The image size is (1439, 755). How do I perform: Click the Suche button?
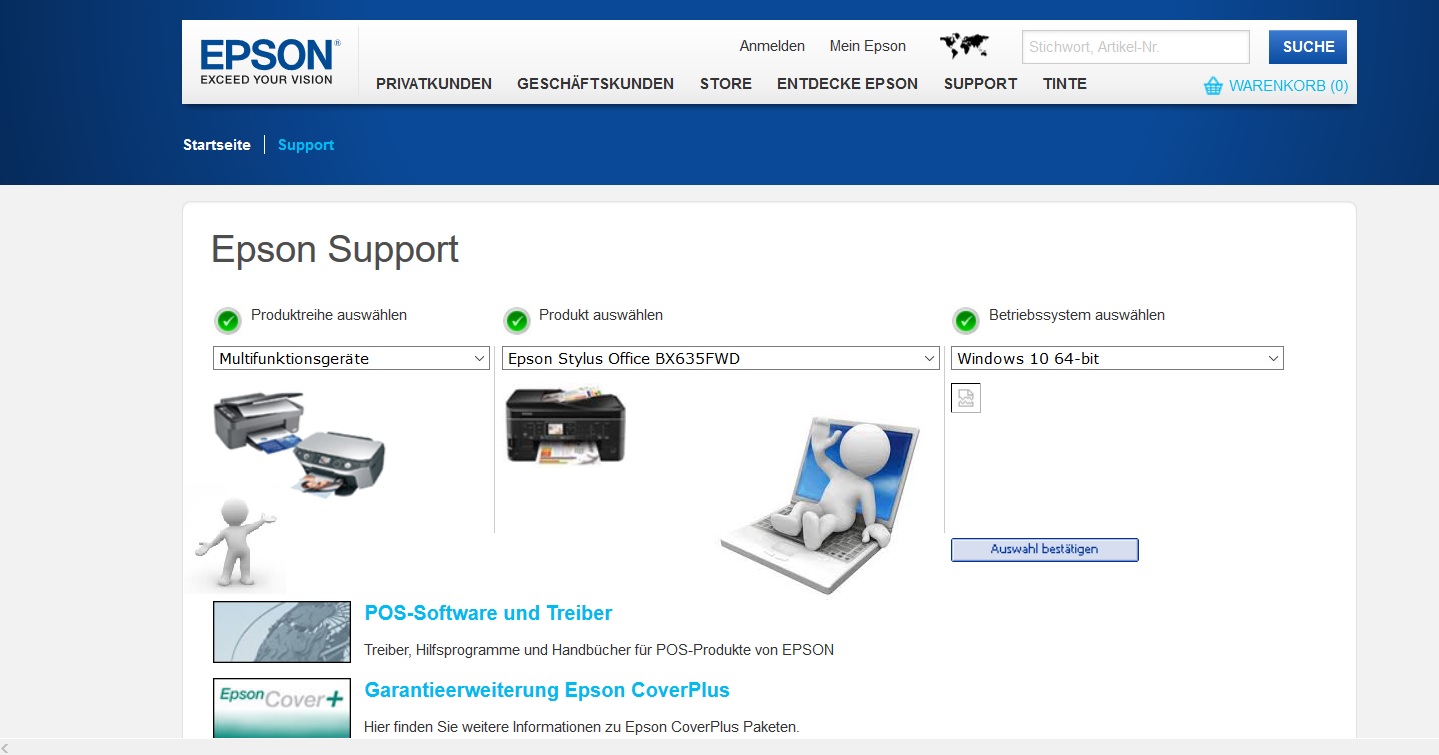tap(1308, 47)
